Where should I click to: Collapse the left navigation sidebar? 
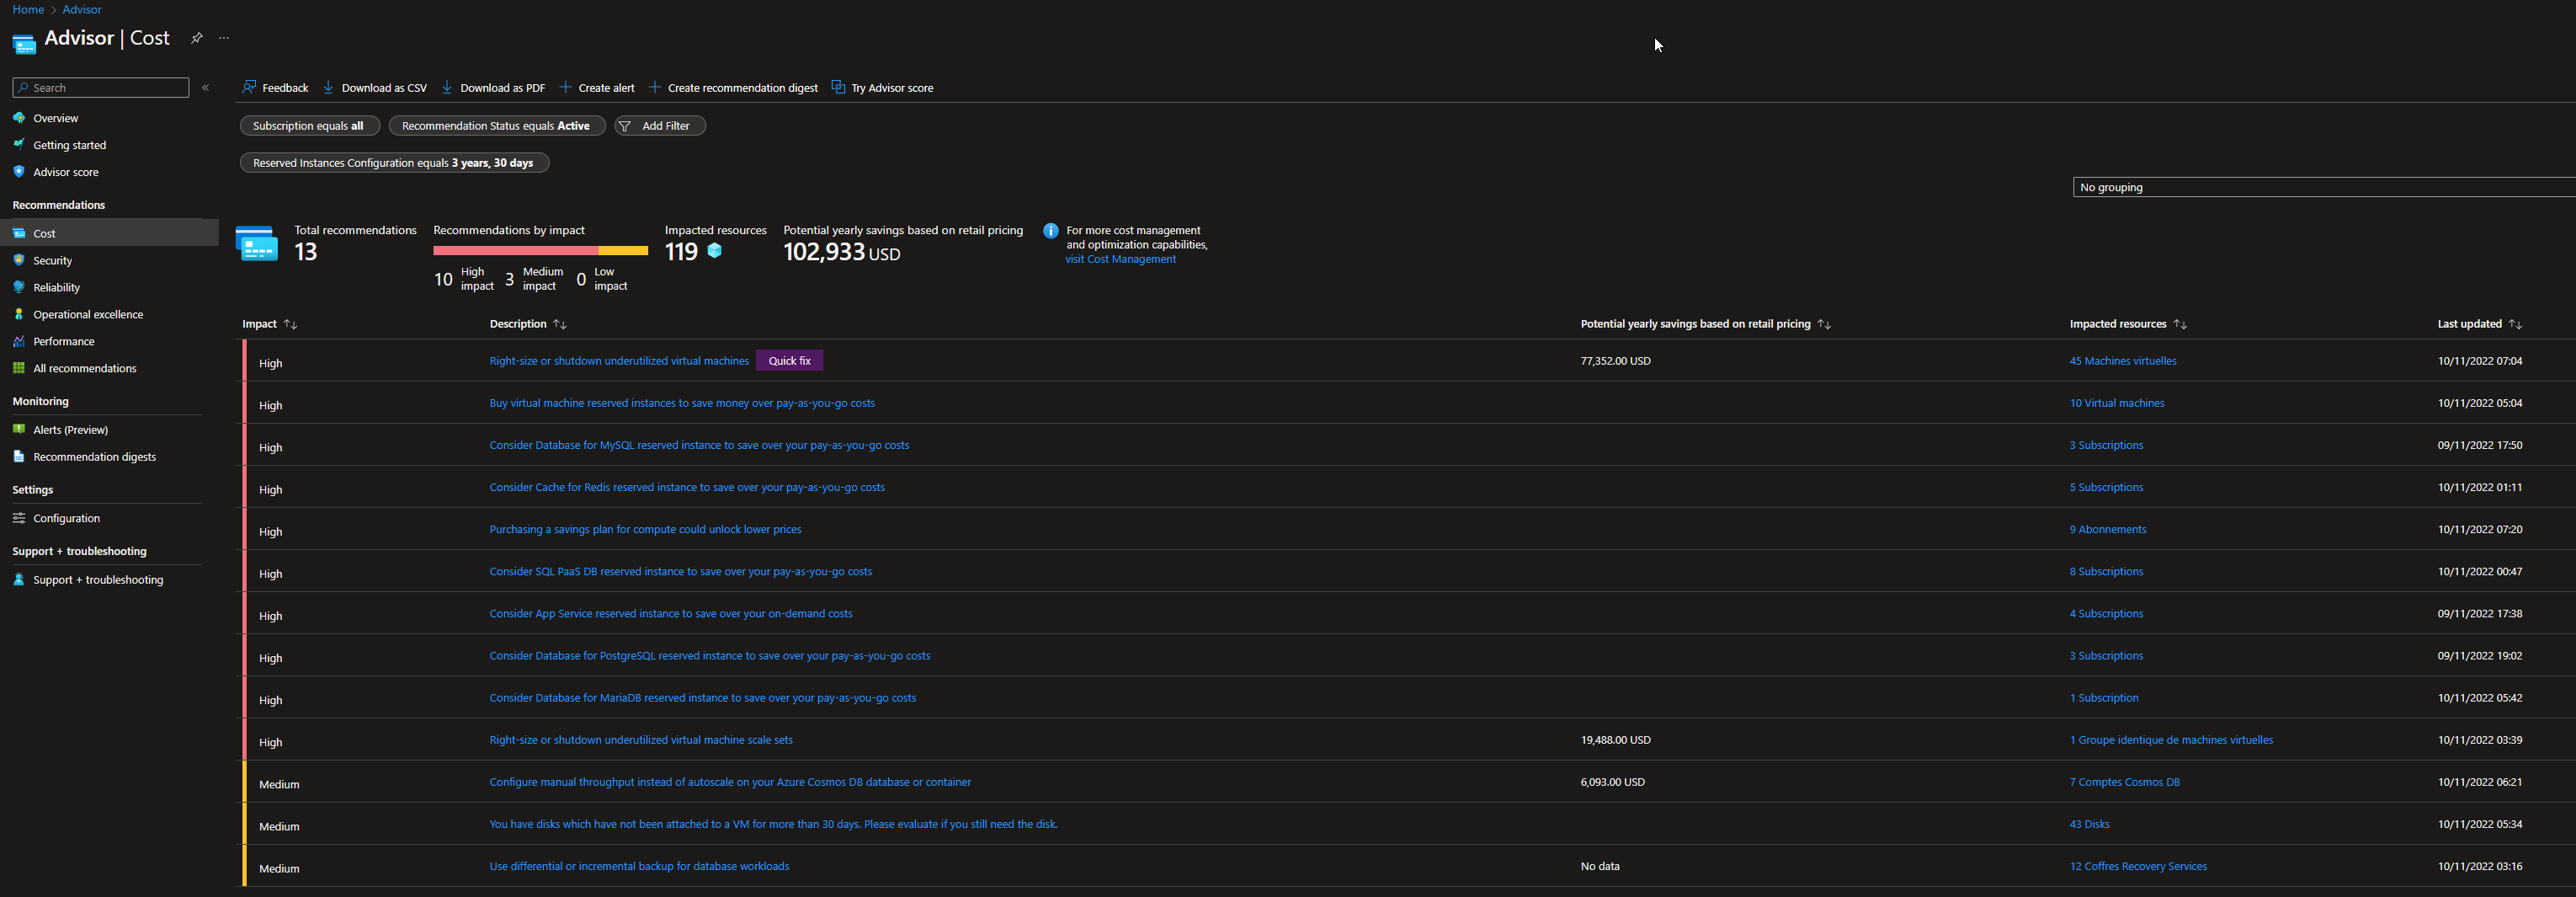pos(205,88)
